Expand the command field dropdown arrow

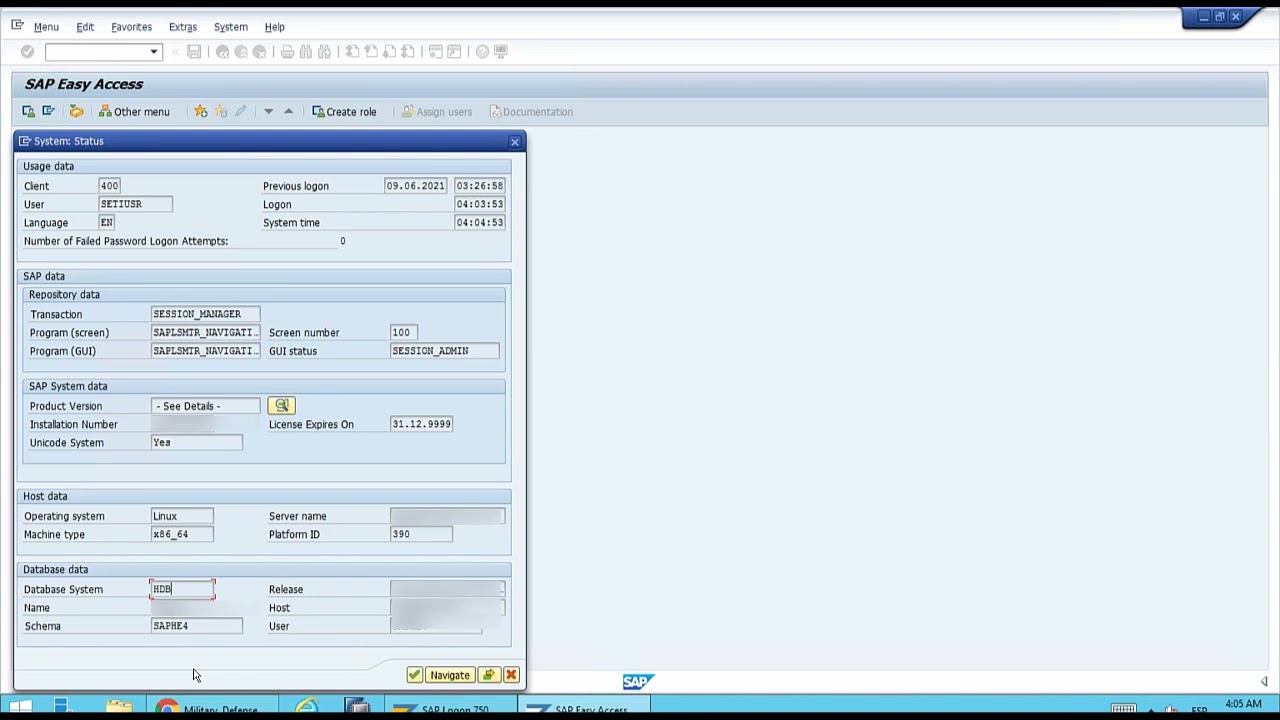pyautogui.click(x=154, y=51)
